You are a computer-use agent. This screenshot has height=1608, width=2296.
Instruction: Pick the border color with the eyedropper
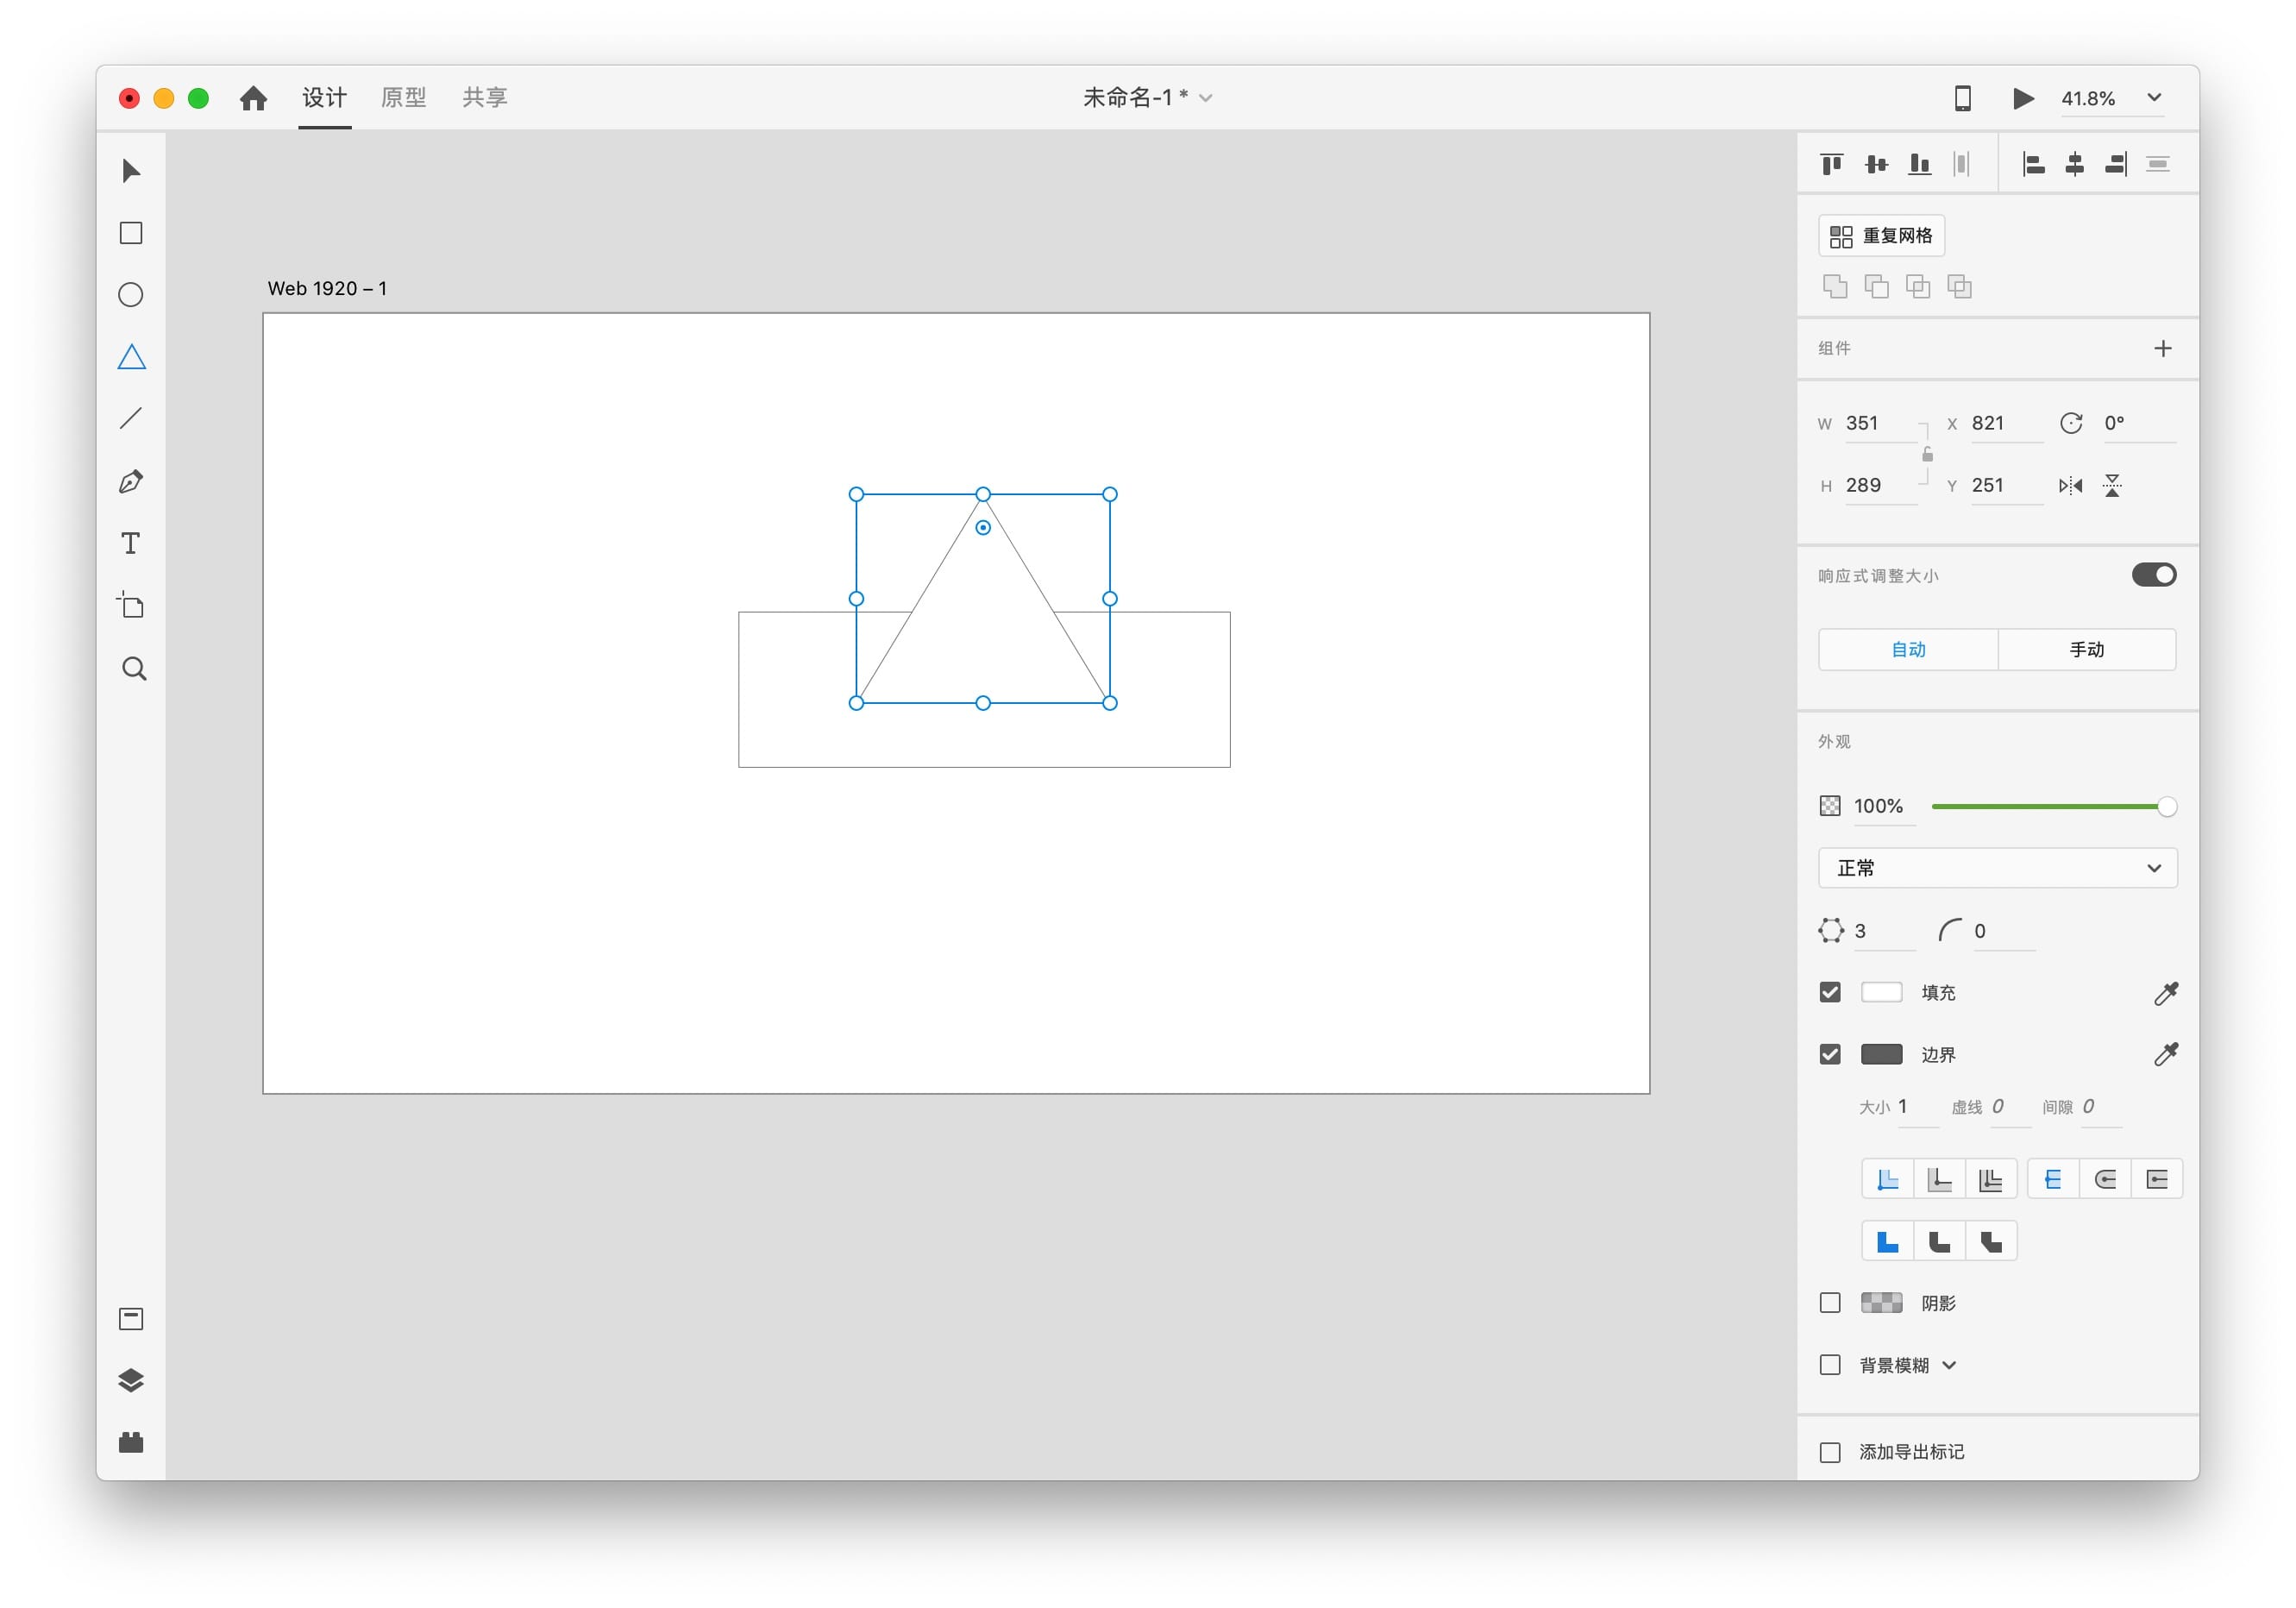coord(2165,1054)
